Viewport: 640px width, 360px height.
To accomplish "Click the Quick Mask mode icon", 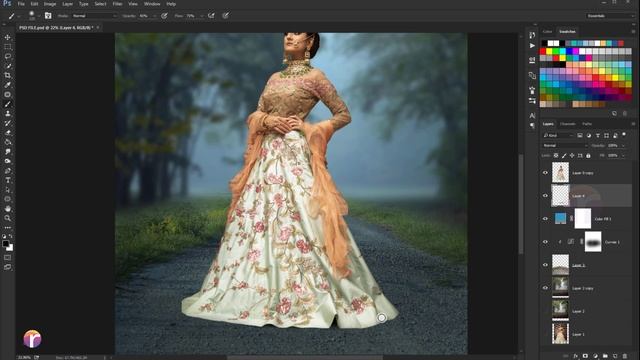I will 7,258.
